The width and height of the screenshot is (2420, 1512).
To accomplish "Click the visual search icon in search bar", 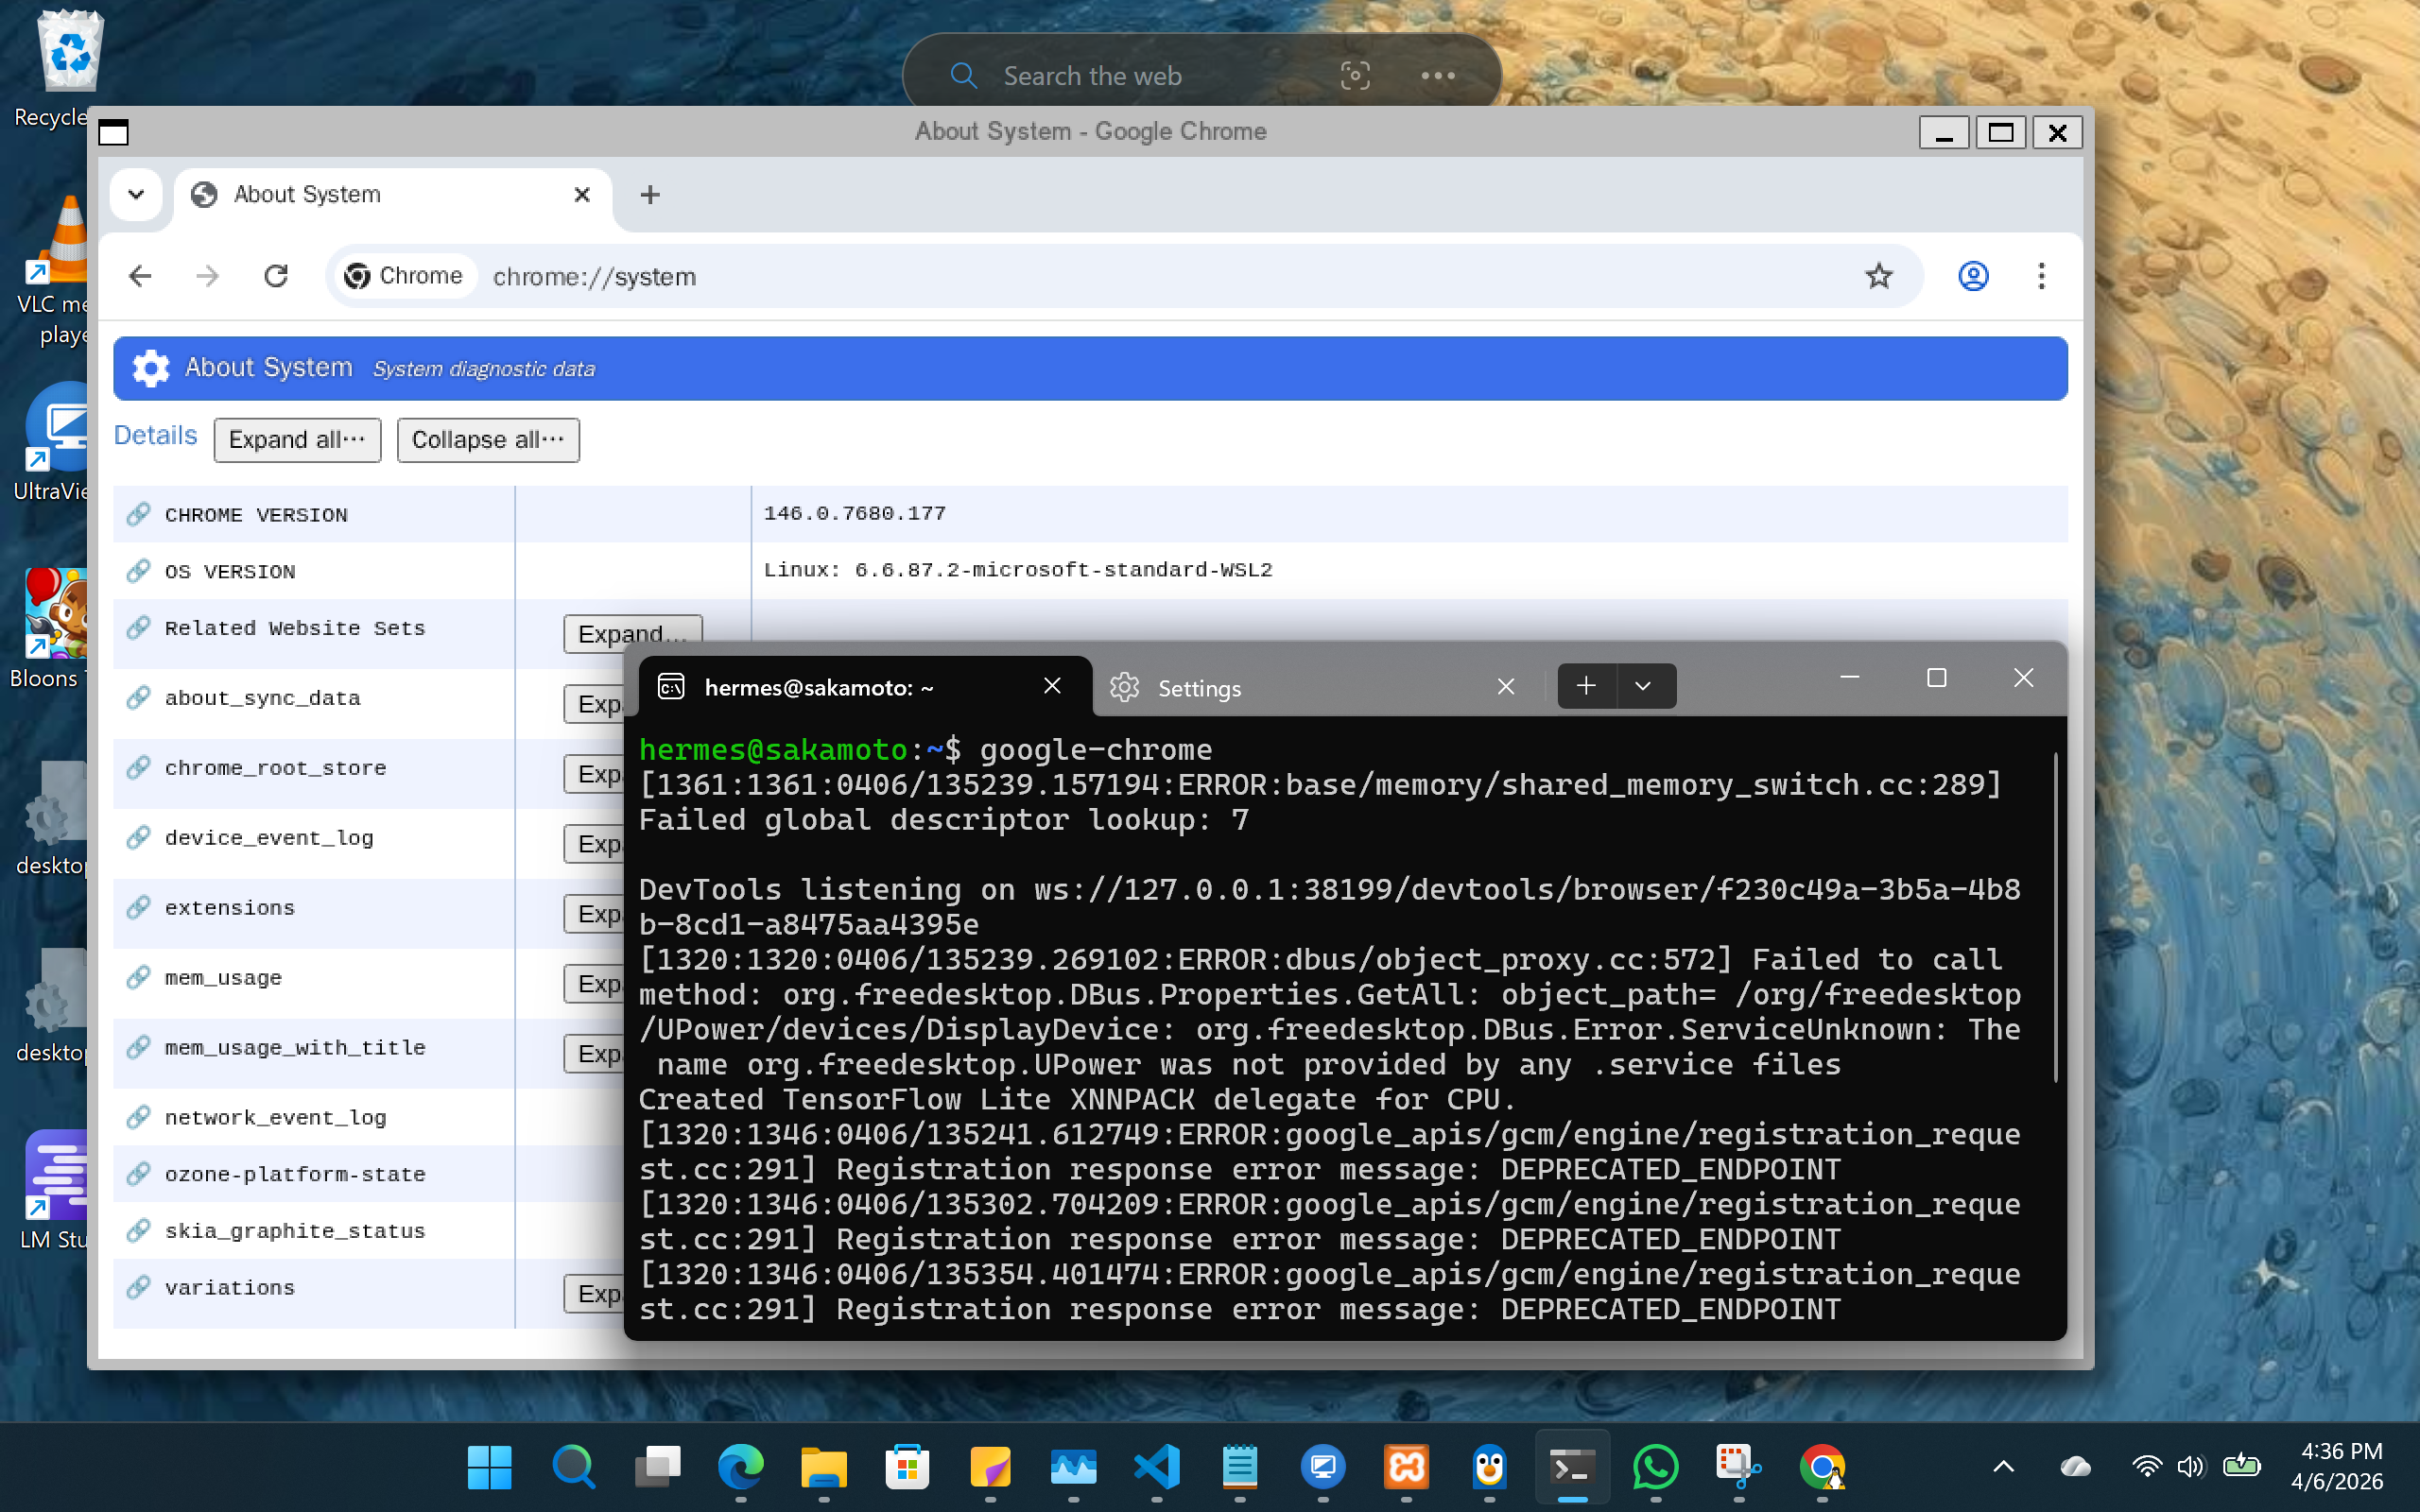I will pyautogui.click(x=1355, y=76).
